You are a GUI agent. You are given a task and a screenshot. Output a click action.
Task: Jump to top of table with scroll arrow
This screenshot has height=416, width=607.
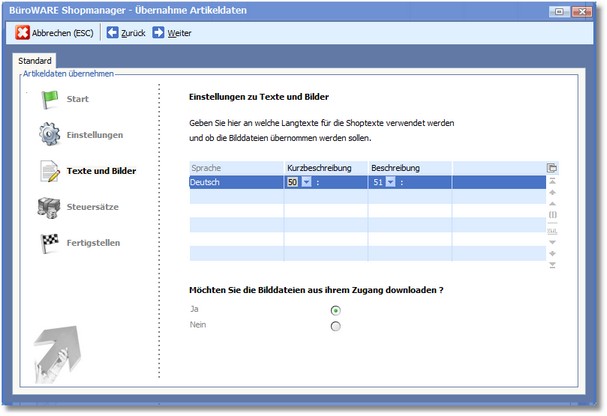click(x=552, y=181)
